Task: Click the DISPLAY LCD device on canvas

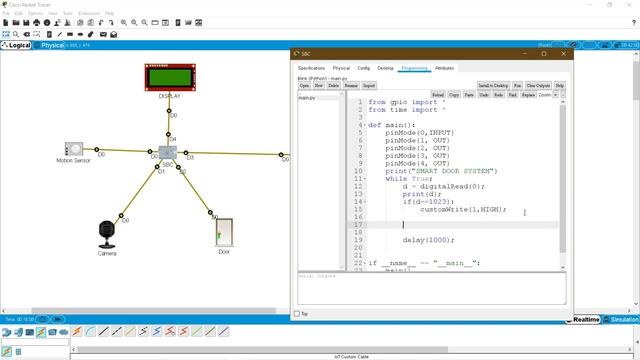Action: (170, 77)
